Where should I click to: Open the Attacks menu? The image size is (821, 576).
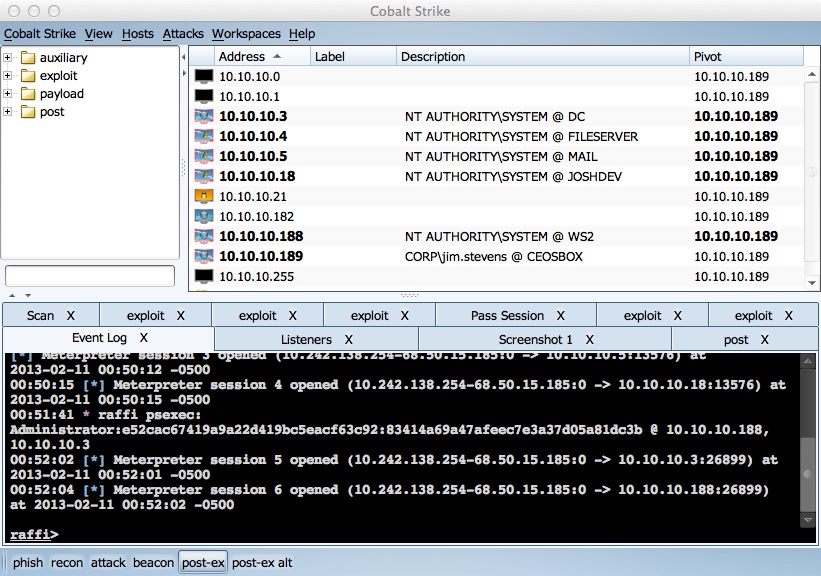click(183, 34)
